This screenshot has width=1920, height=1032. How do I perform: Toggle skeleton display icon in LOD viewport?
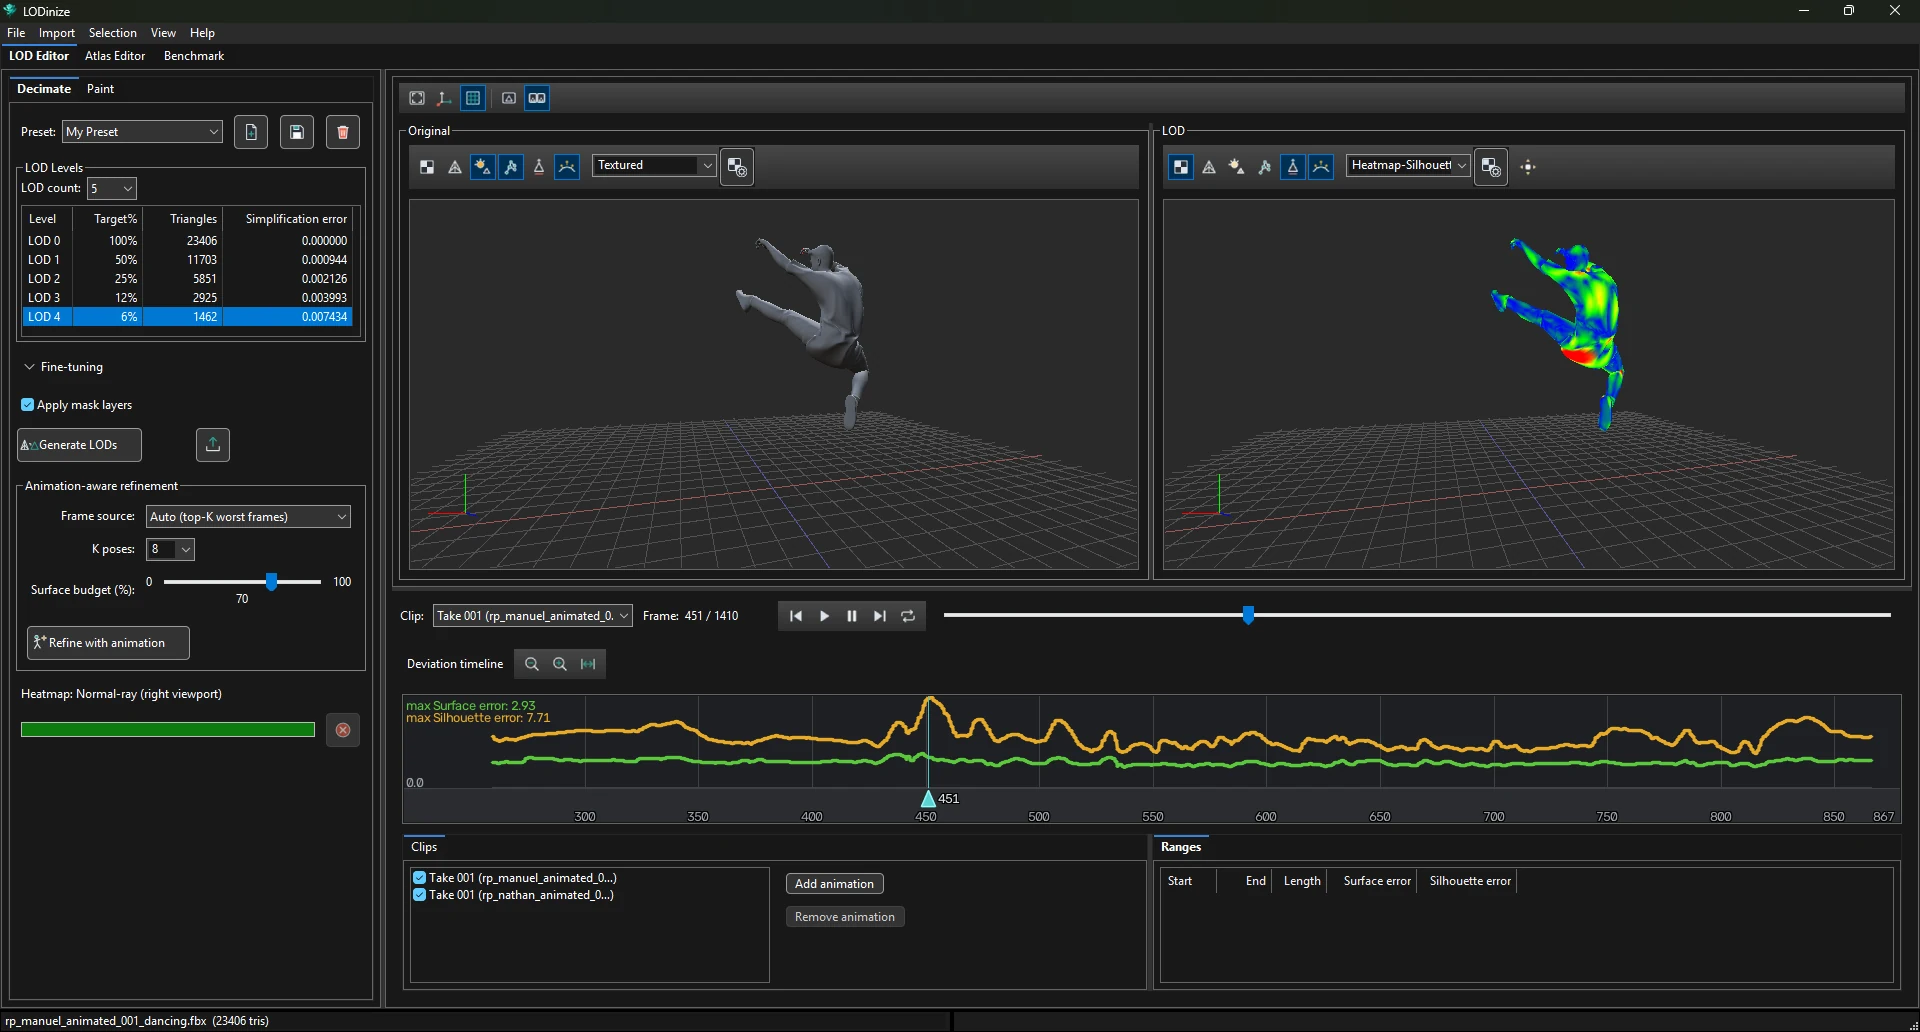pos(1265,167)
